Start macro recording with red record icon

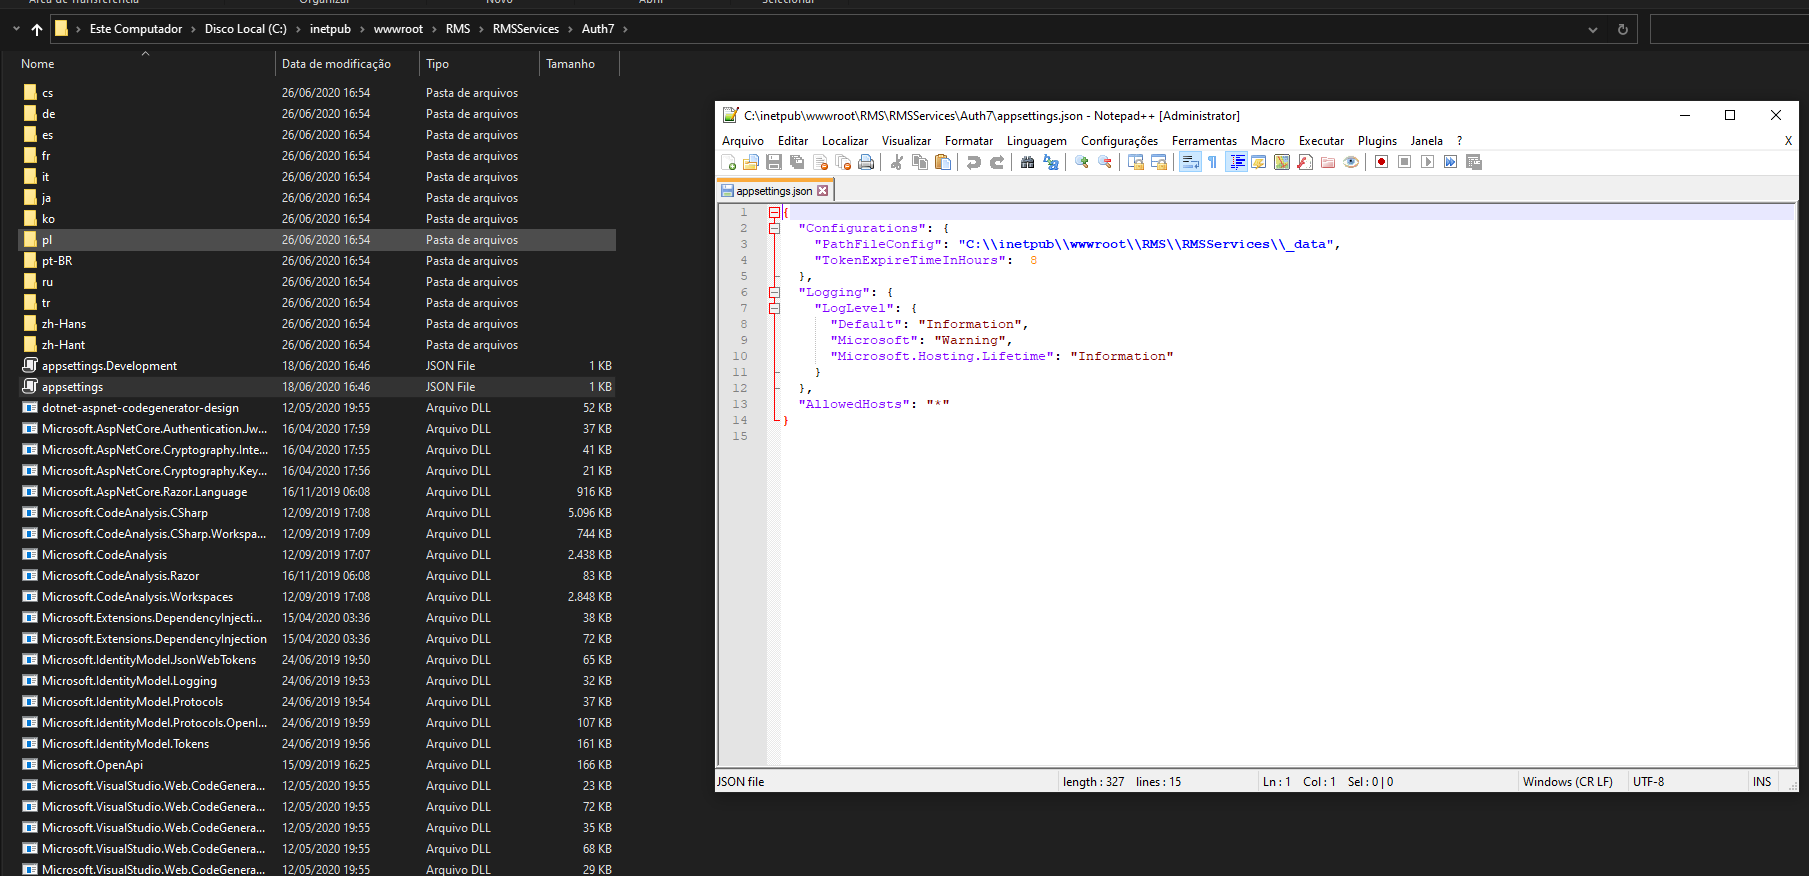[1381, 162]
